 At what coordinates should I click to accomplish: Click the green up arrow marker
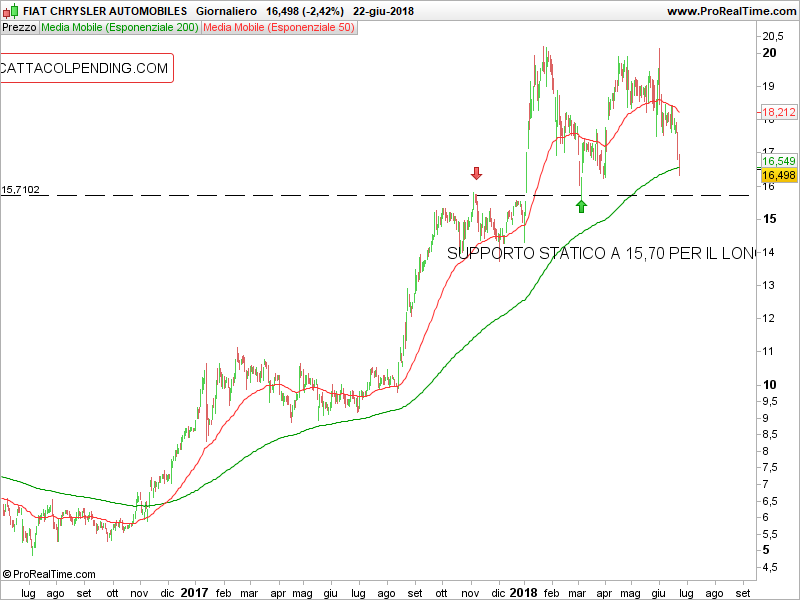(x=581, y=206)
